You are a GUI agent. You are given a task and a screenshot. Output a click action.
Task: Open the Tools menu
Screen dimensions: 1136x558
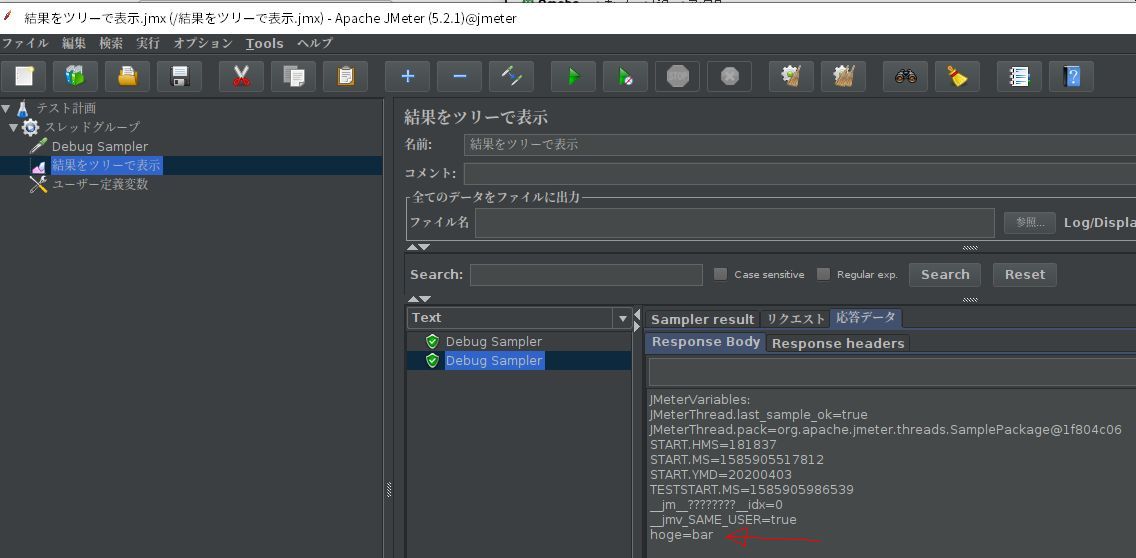coord(264,43)
